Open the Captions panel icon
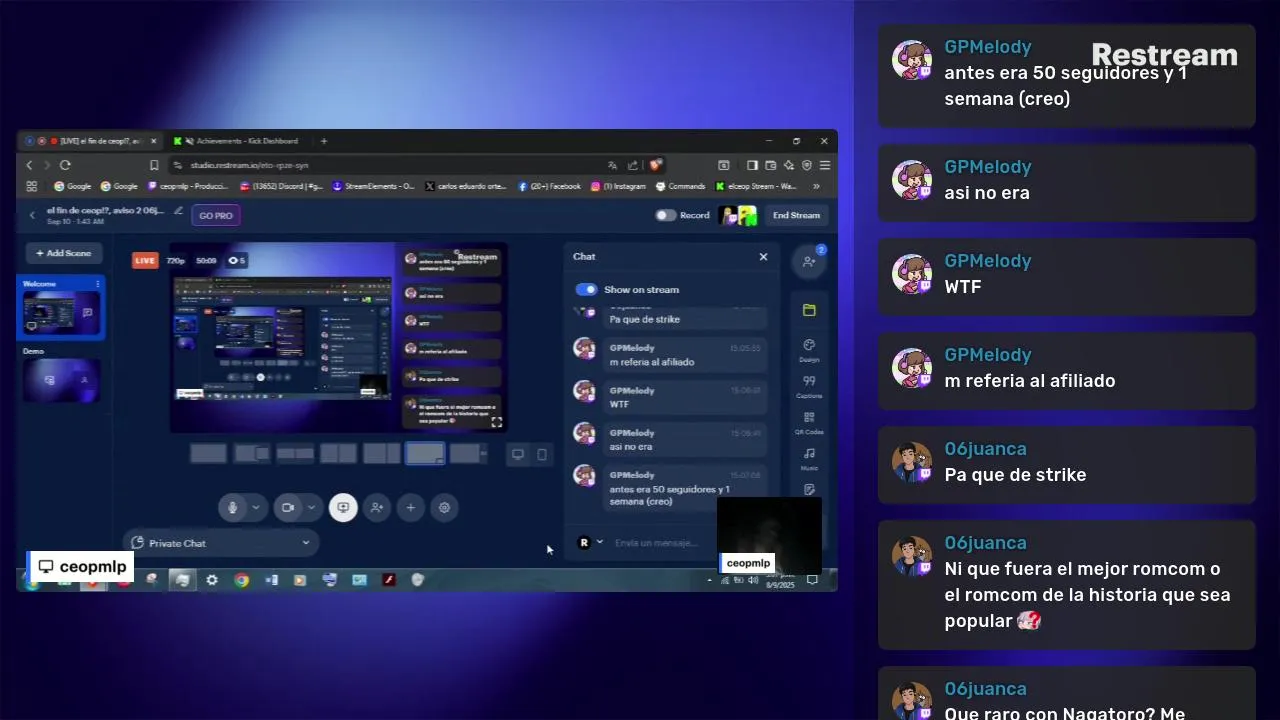Viewport: 1280px width, 720px height. coord(809,386)
